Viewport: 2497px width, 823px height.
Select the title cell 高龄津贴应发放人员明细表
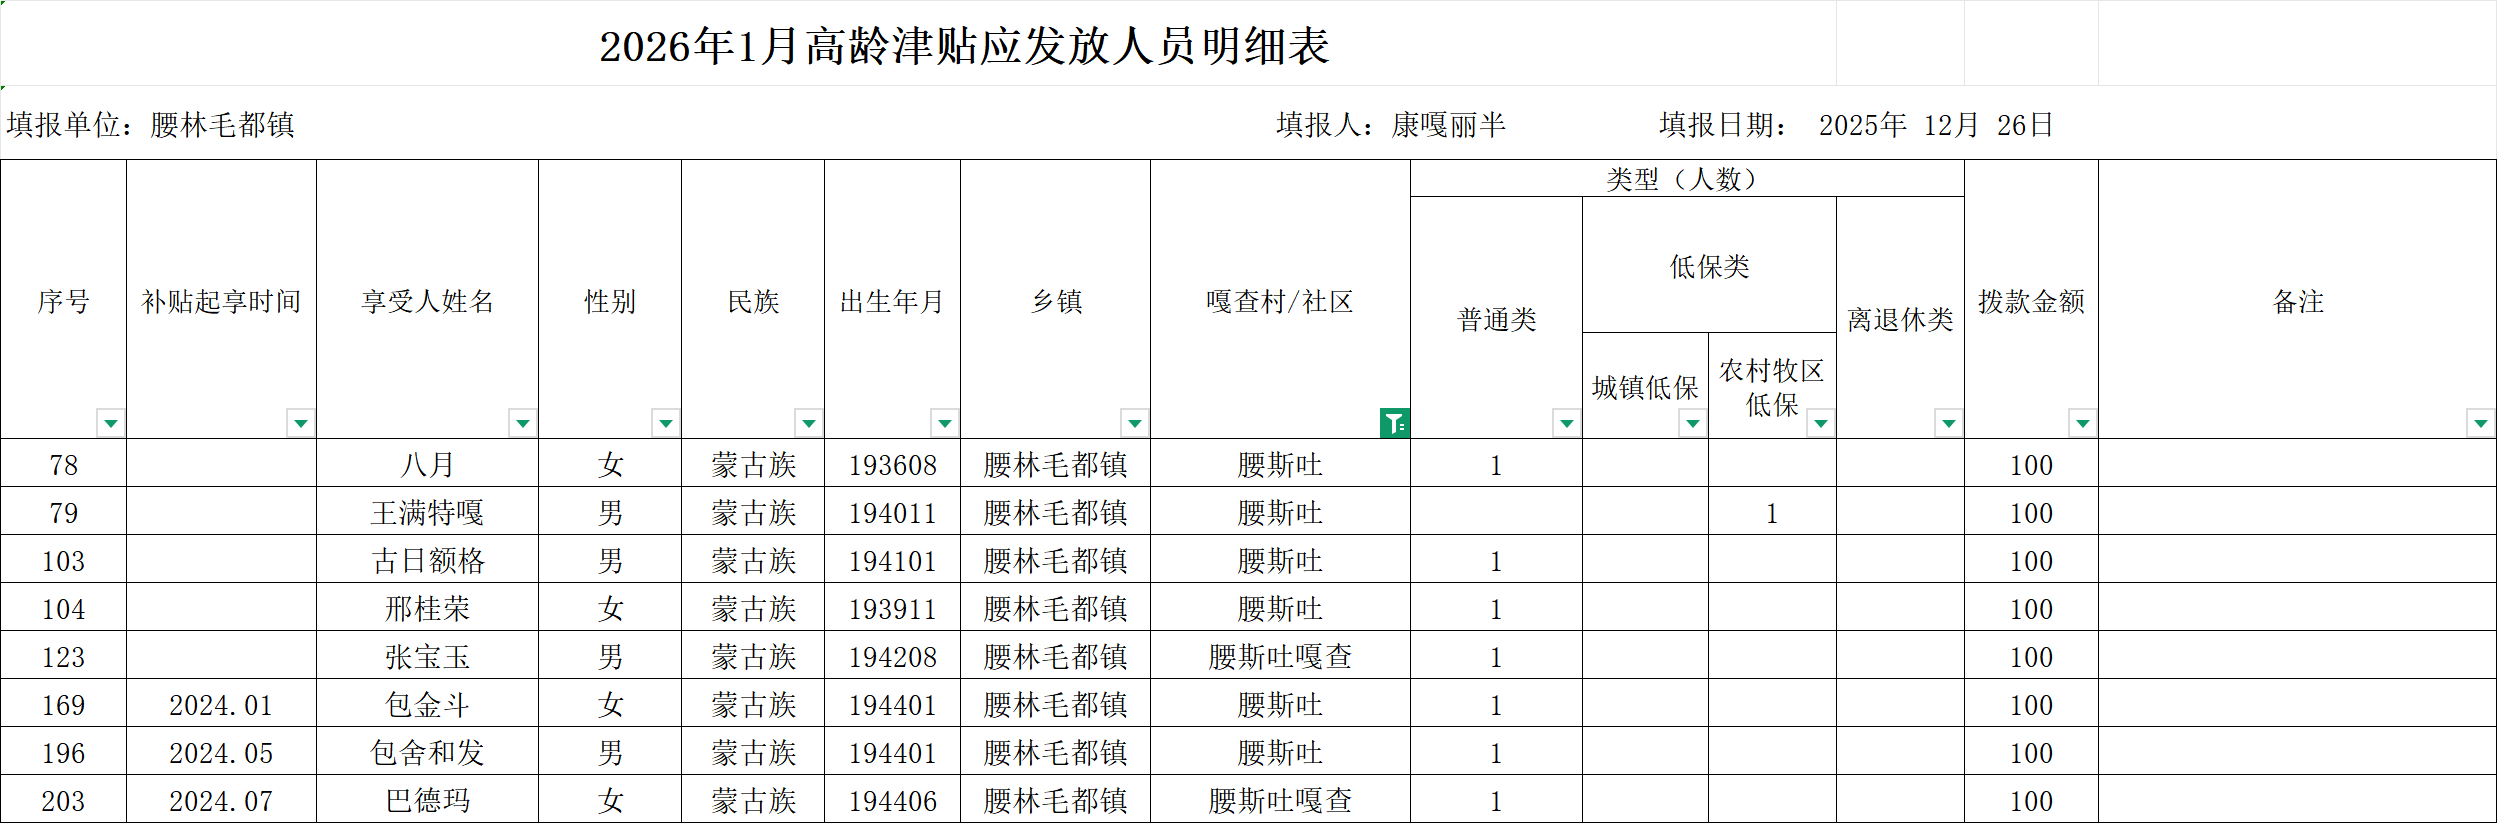(964, 46)
